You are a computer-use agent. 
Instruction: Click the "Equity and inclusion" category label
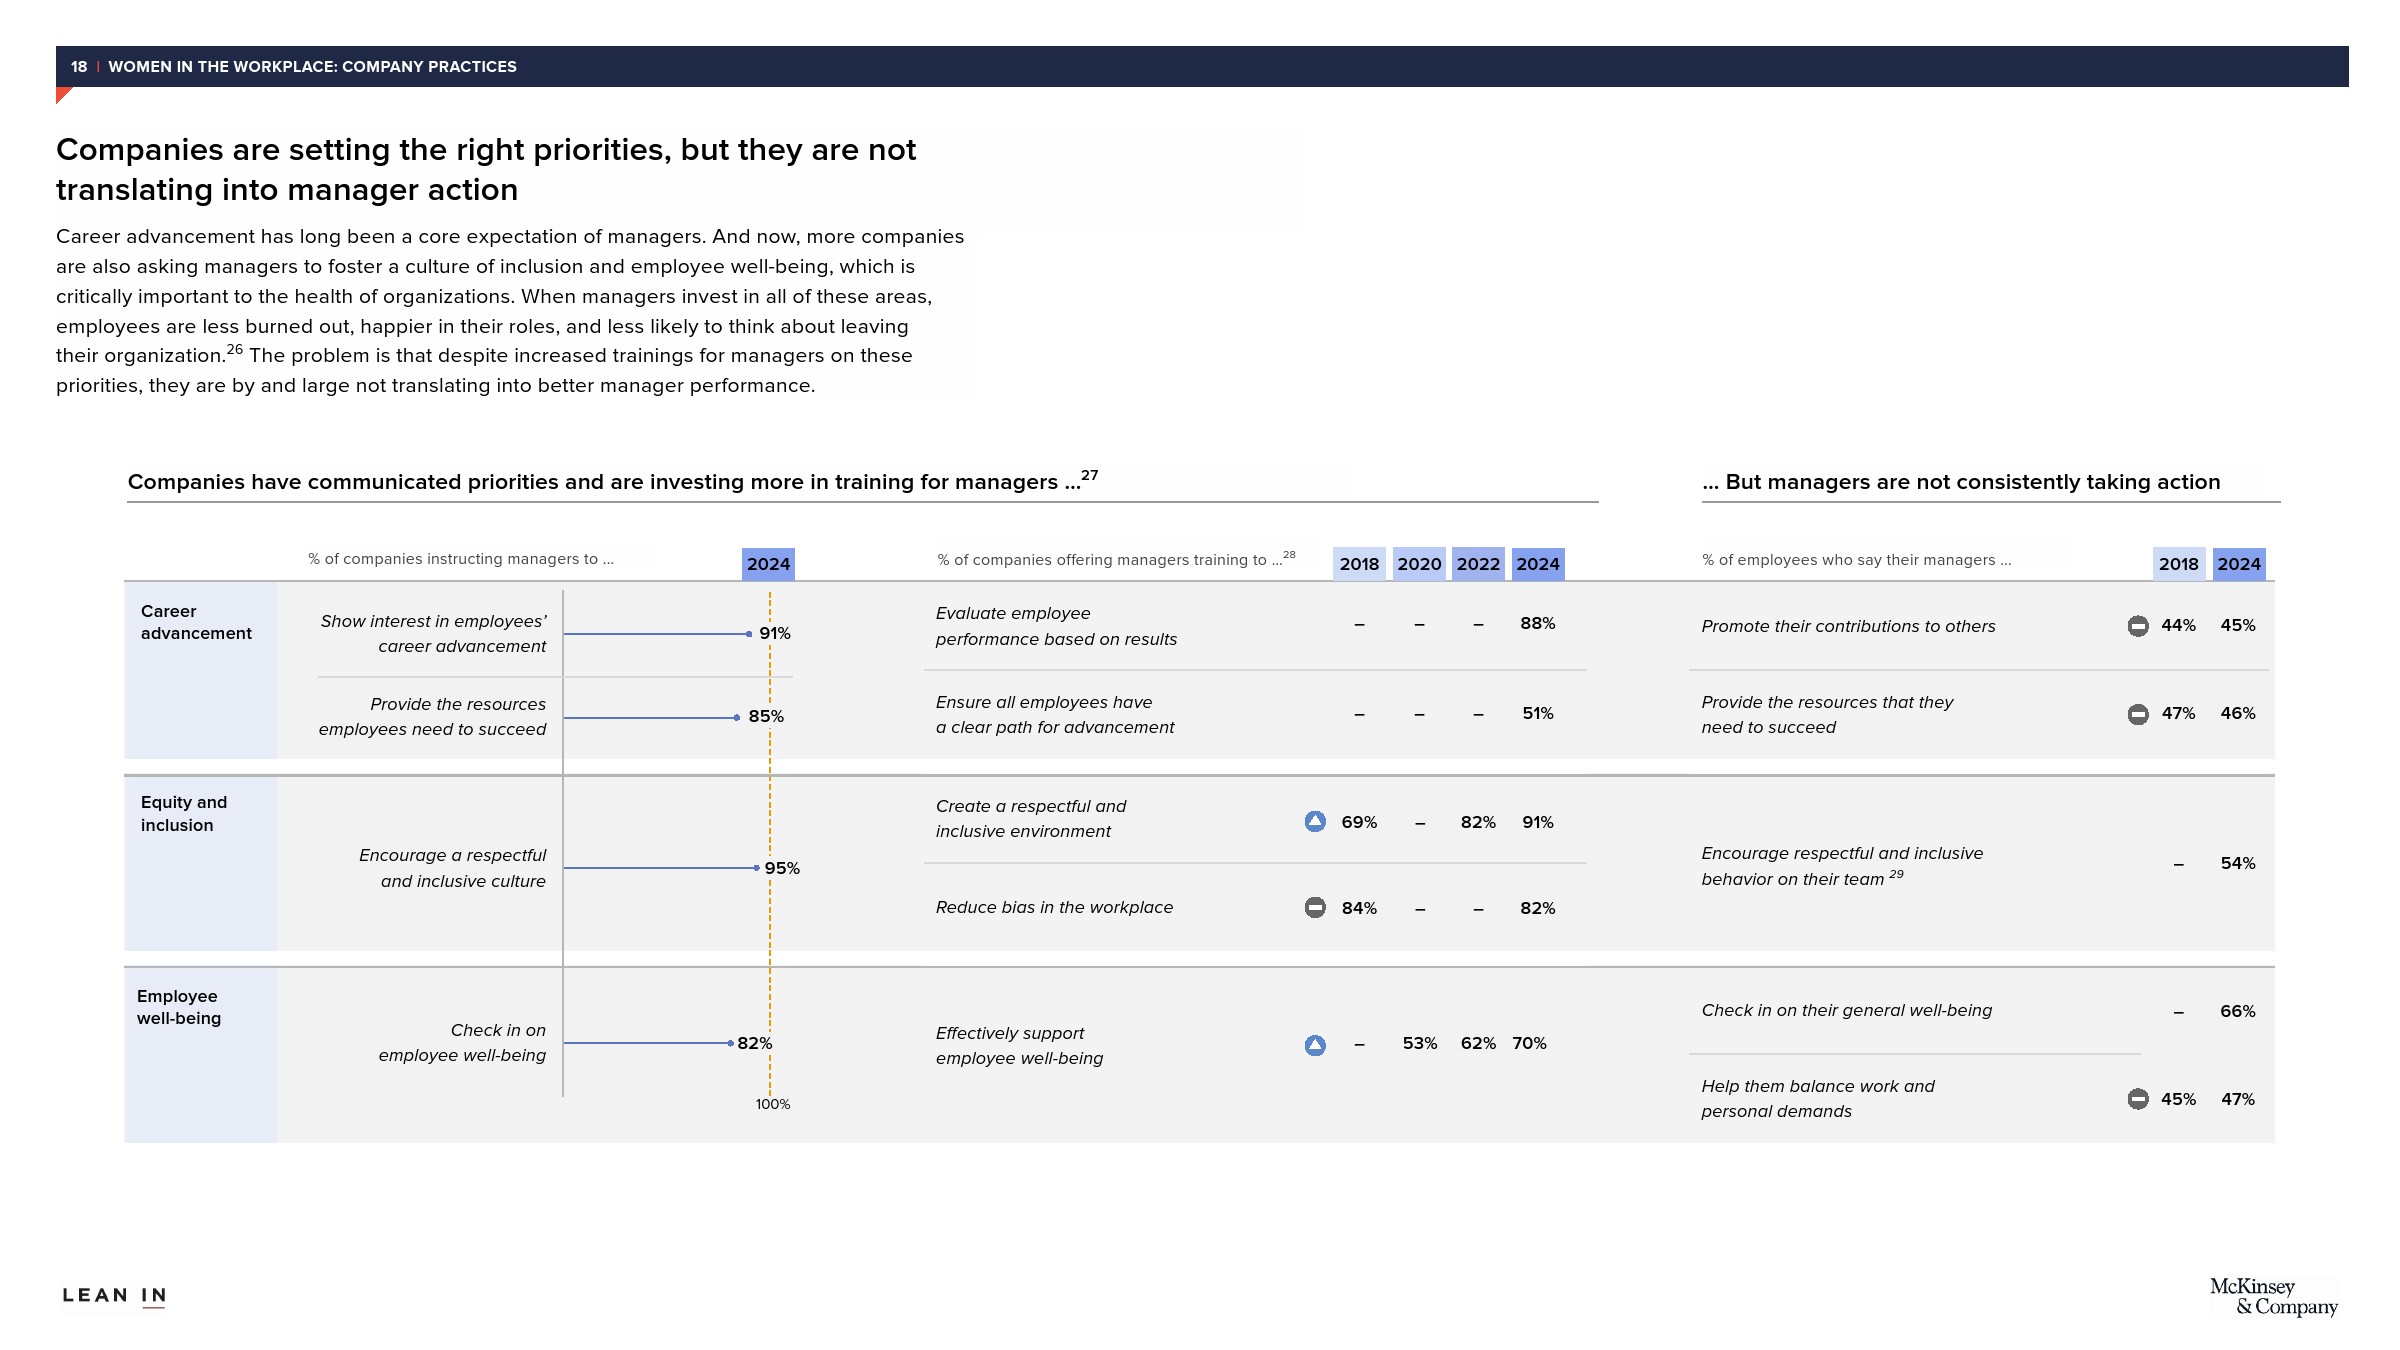[x=184, y=814]
